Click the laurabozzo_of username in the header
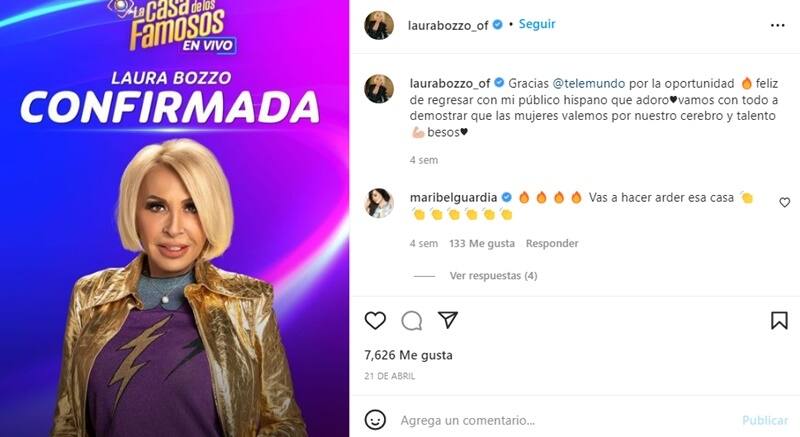Screen dimensions: 800x437 coord(448,25)
